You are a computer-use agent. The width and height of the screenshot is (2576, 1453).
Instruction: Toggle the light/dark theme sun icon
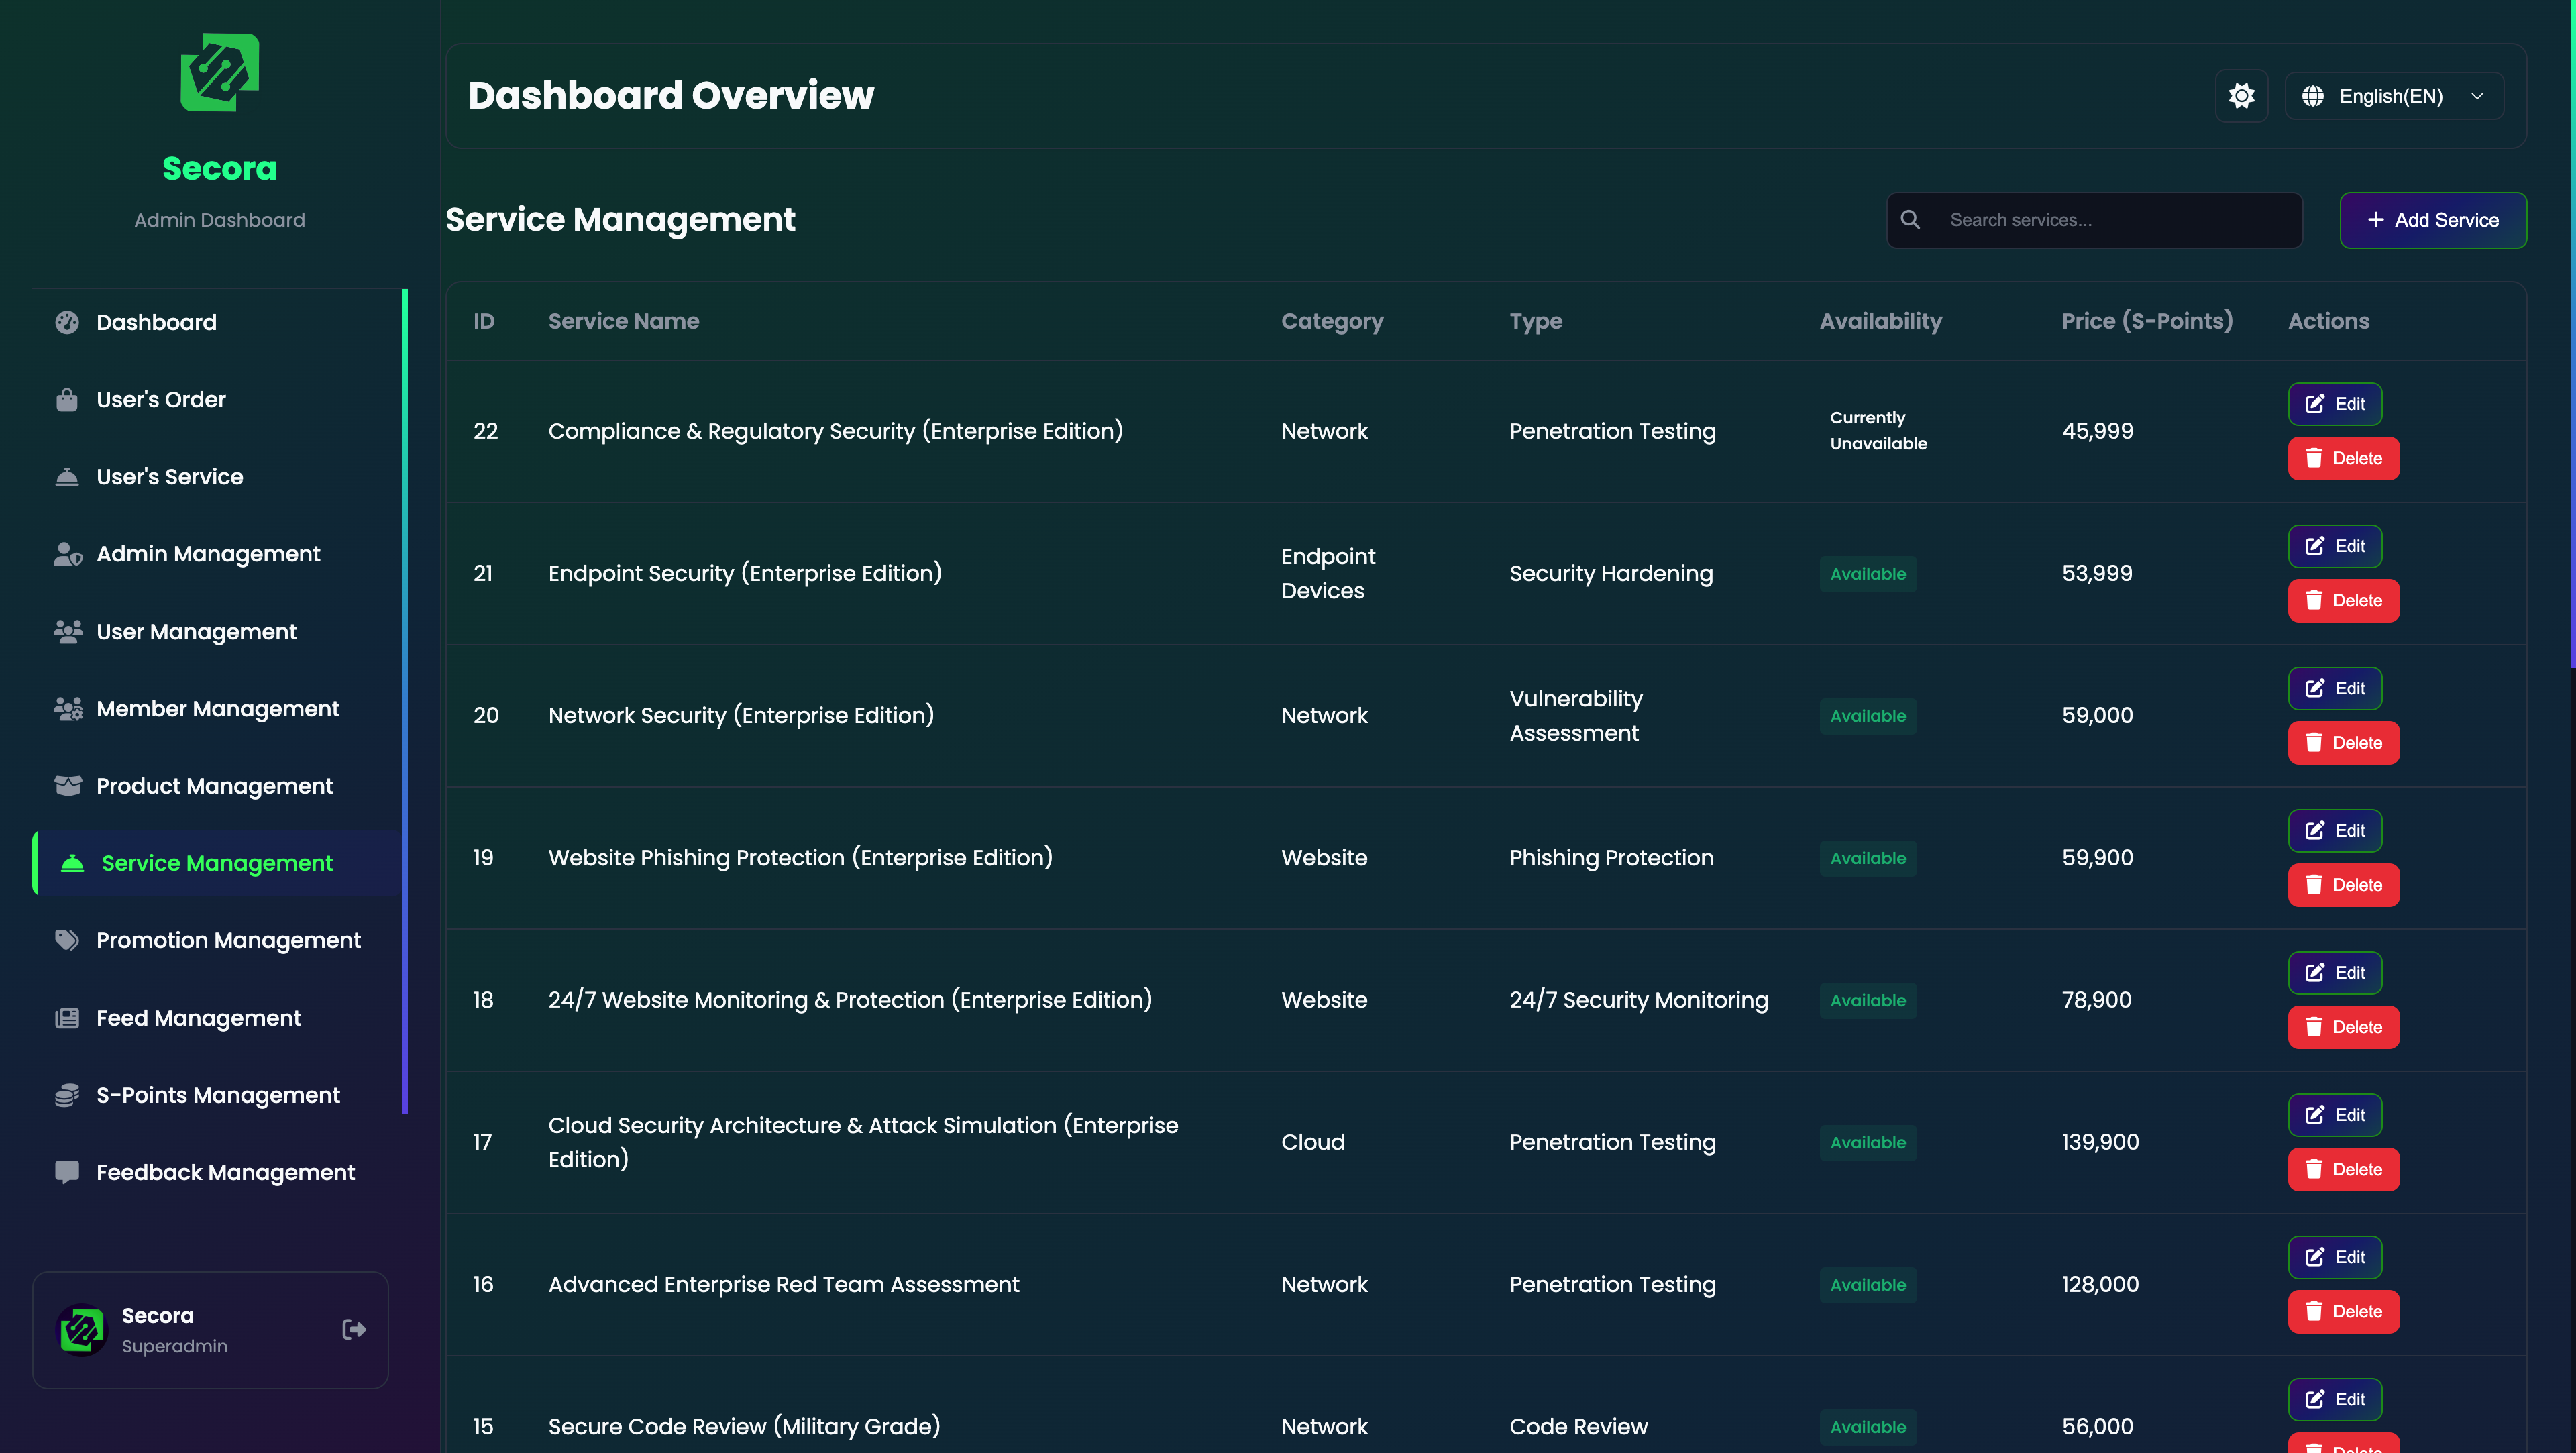[x=2241, y=96]
